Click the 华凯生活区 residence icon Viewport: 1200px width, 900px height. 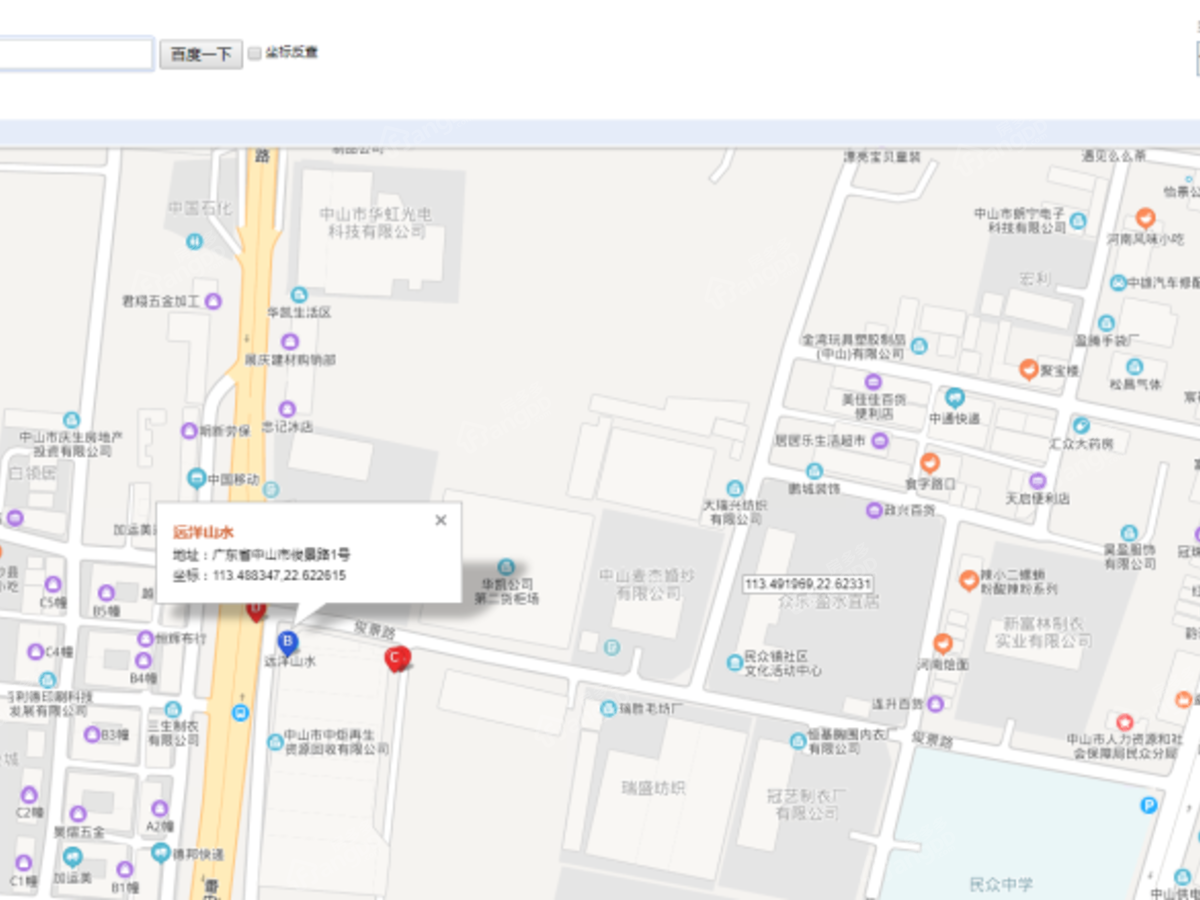tap(299, 295)
